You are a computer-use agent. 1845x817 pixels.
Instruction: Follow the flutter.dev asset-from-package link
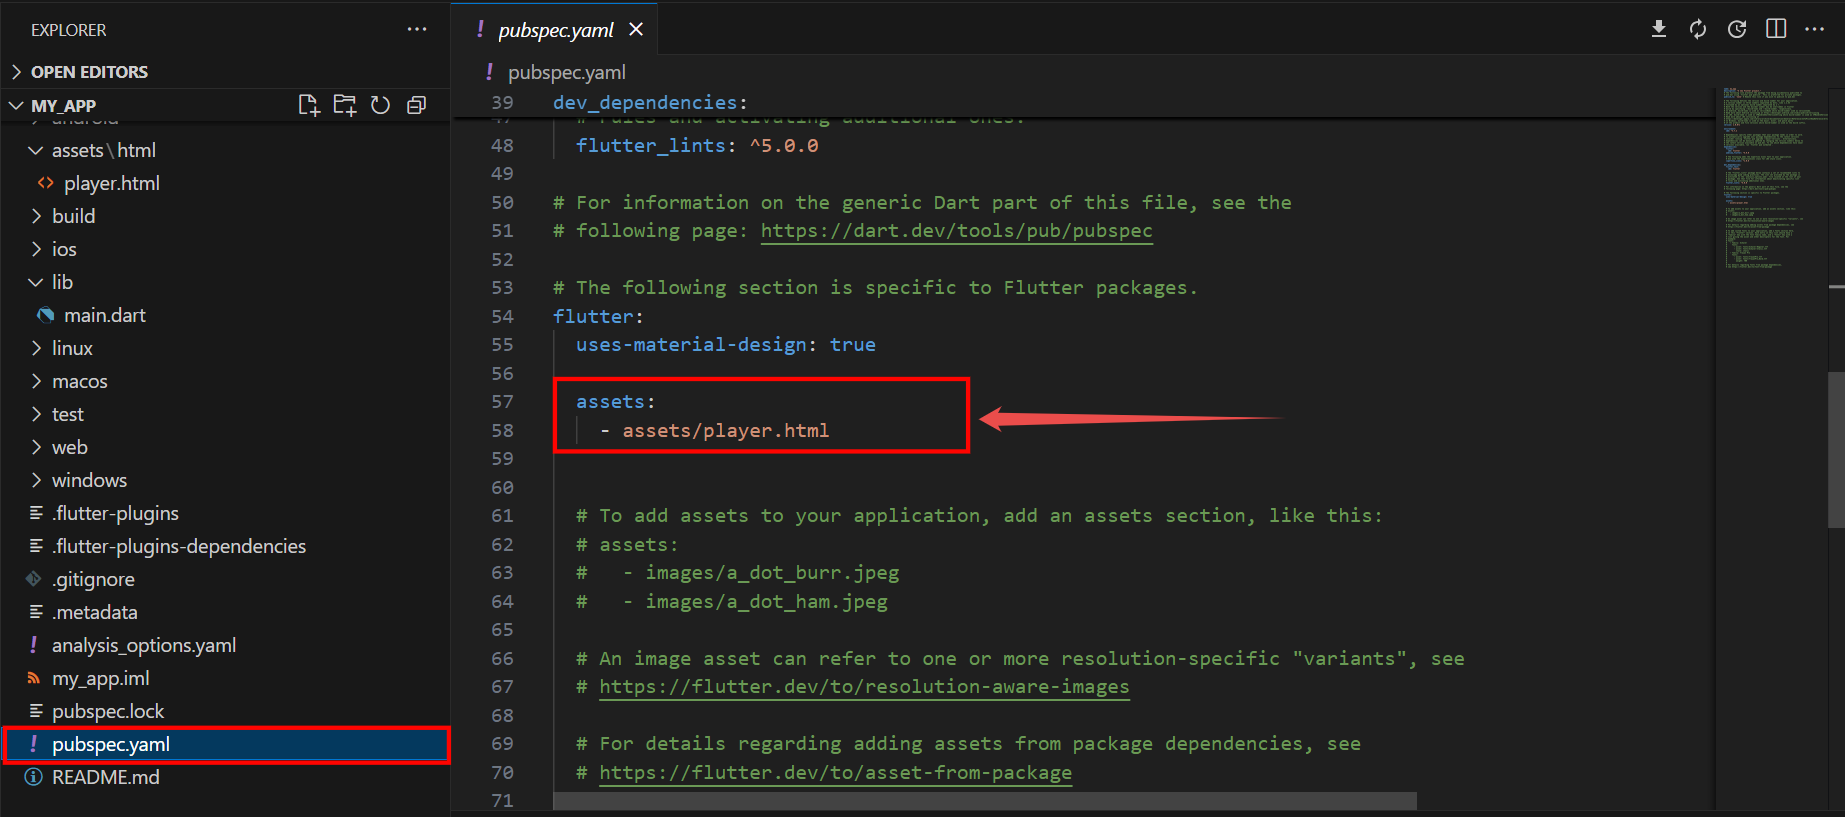point(835,773)
